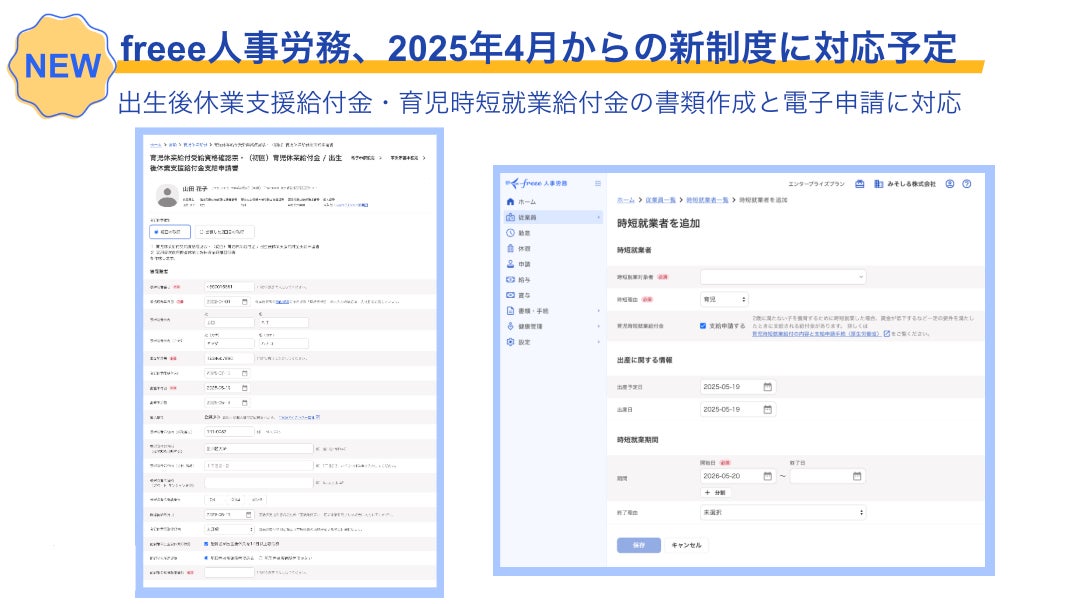Image resolution: width=1077 pixels, height=604 pixels.
Task: Open the 出産日 calendar icon
Action: coord(768,410)
